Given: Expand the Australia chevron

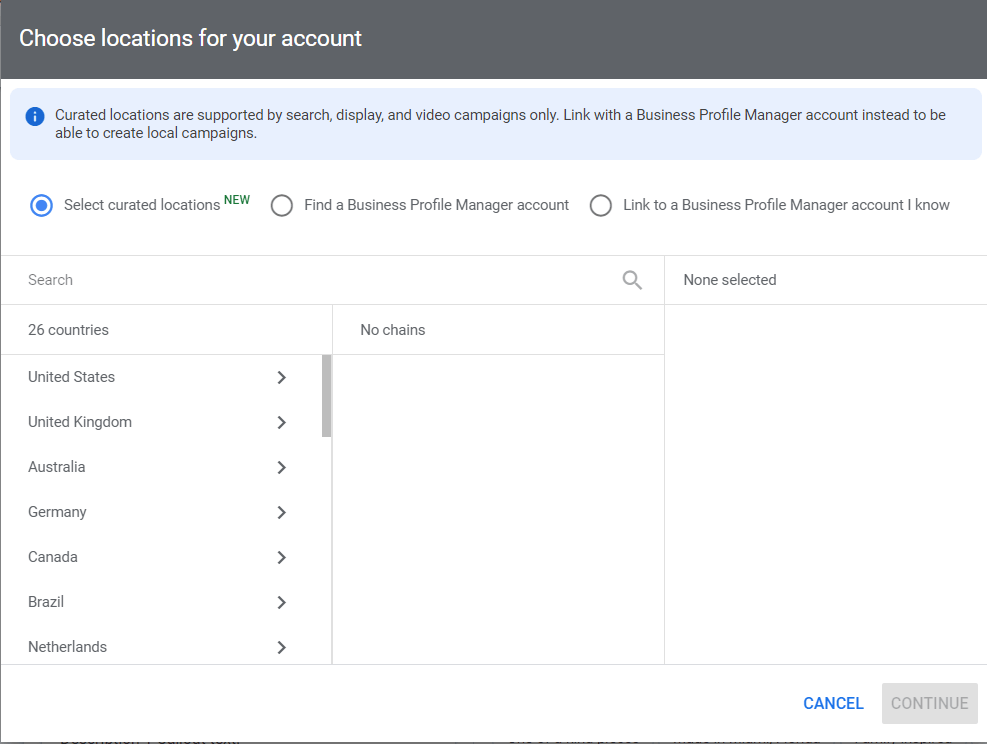Looking at the screenshot, I should [x=281, y=467].
